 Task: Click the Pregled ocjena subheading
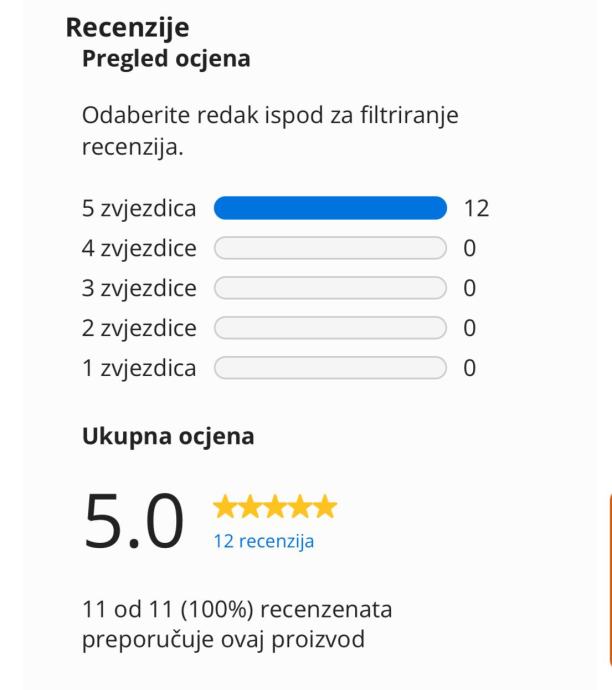tap(166, 59)
